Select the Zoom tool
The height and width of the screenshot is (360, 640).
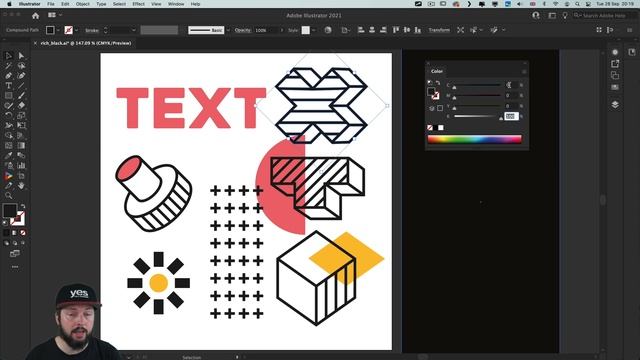(x=9, y=196)
